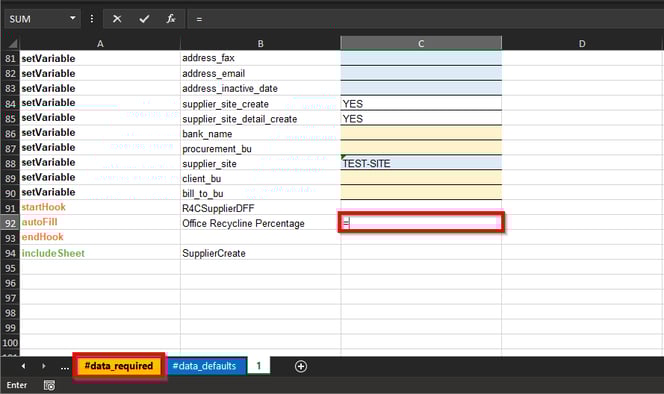Click into the formula bar input
The height and width of the screenshot is (394, 664).
[x=426, y=19]
